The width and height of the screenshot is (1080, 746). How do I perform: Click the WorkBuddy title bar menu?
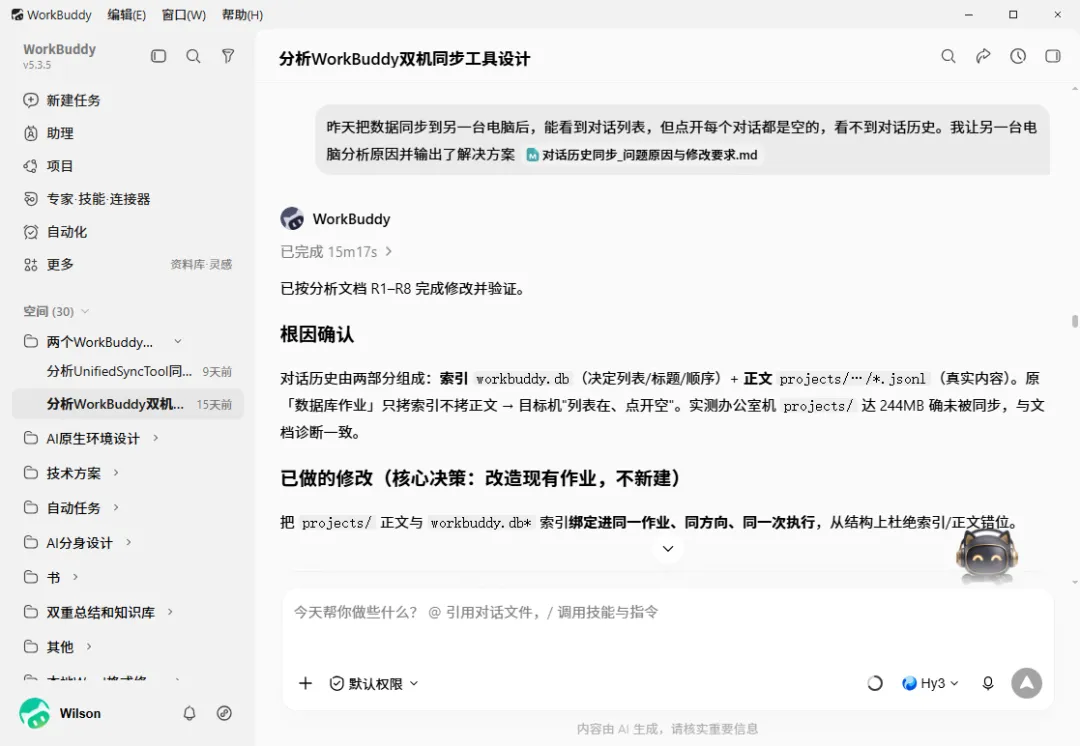pos(52,14)
